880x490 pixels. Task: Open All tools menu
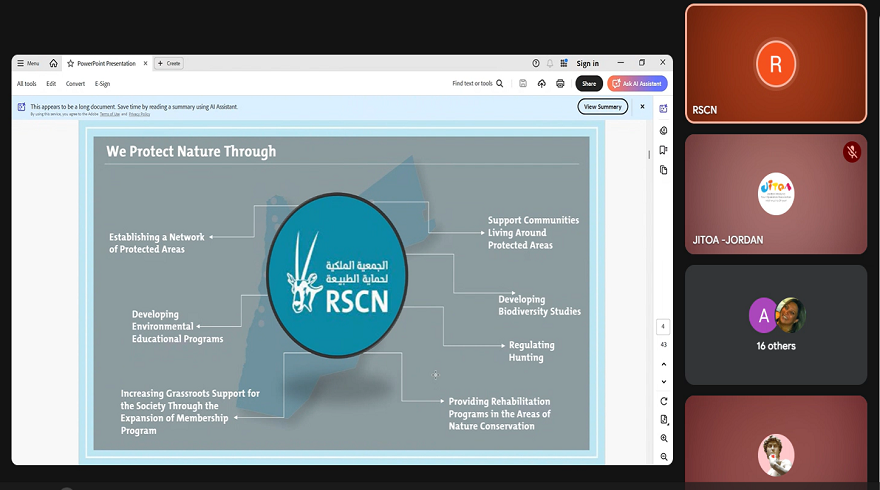click(x=26, y=84)
